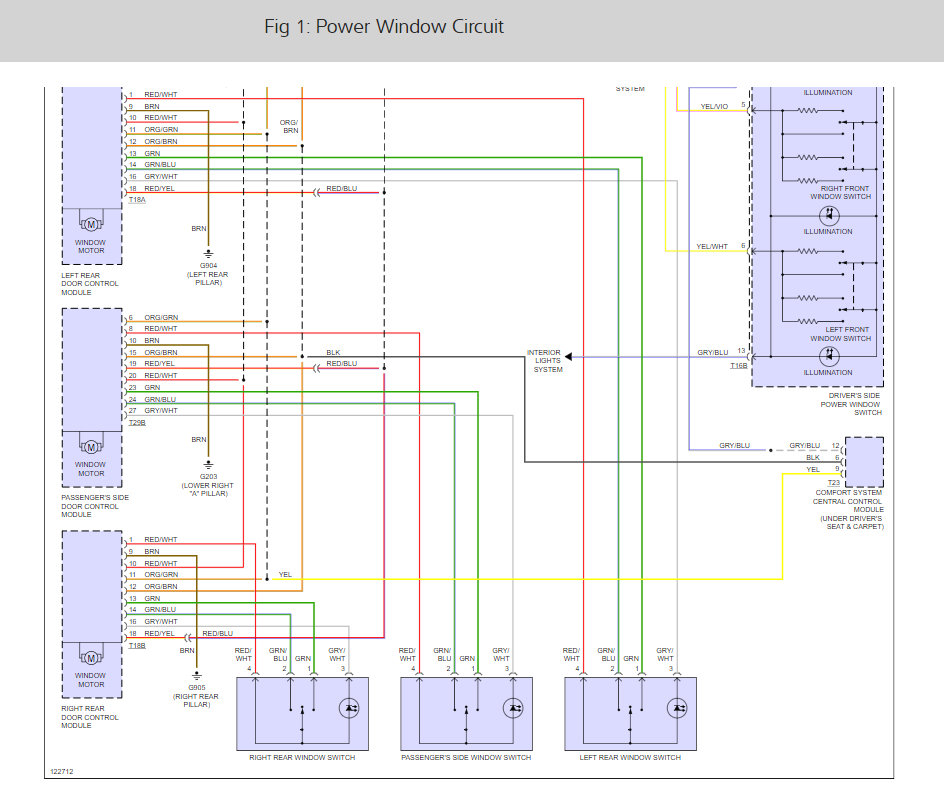Click the '23 GRN' pin on passenger's module

(144, 388)
